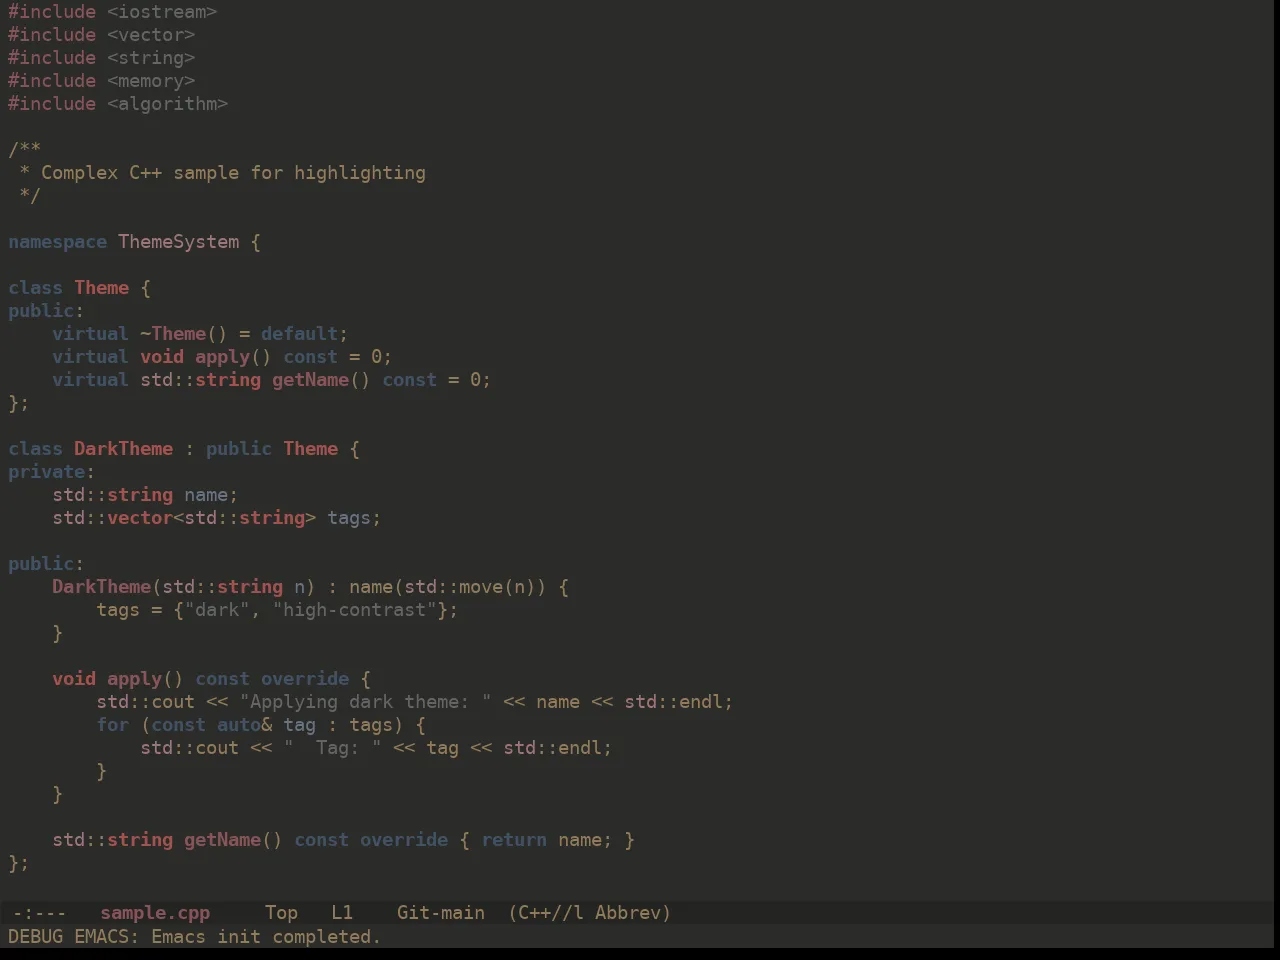Click Abbrev minor mode in mode line
The width and height of the screenshot is (1280, 960).
633,913
